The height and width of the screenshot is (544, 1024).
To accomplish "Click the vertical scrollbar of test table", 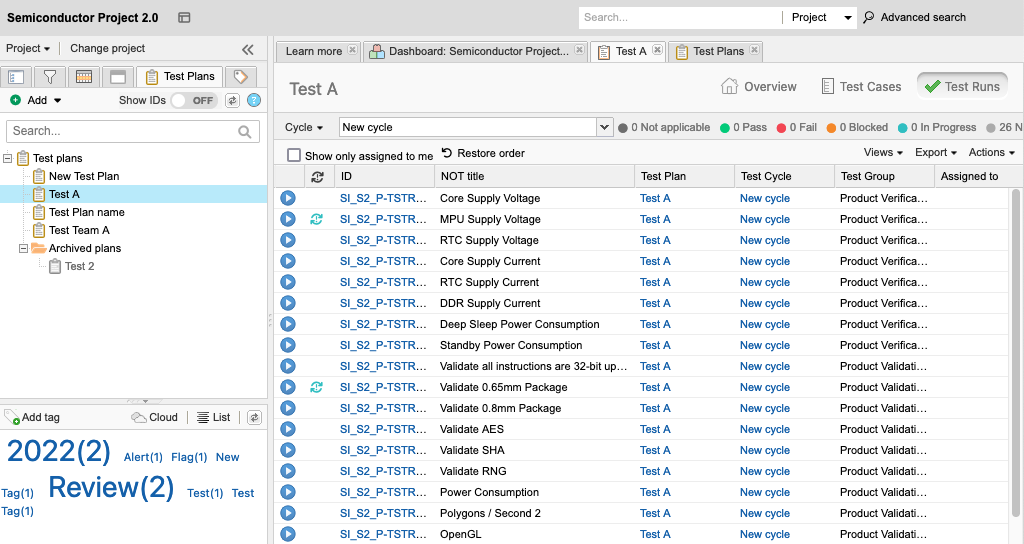I will coord(1016,353).
